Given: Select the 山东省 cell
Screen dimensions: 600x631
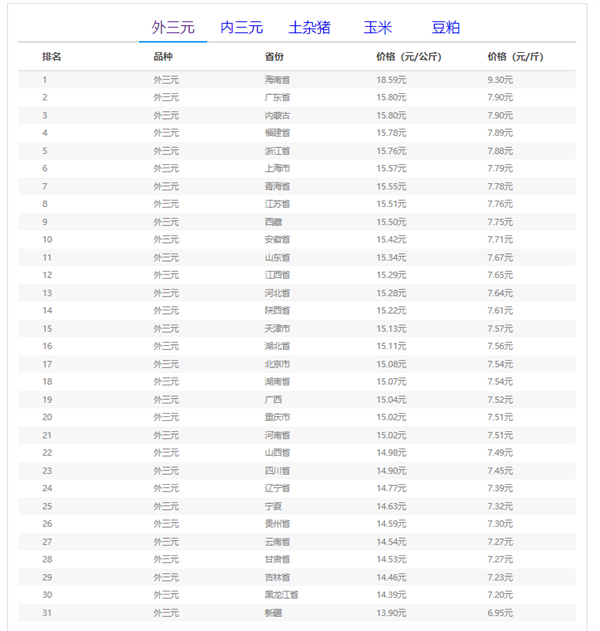Looking at the screenshot, I should click(277, 258).
